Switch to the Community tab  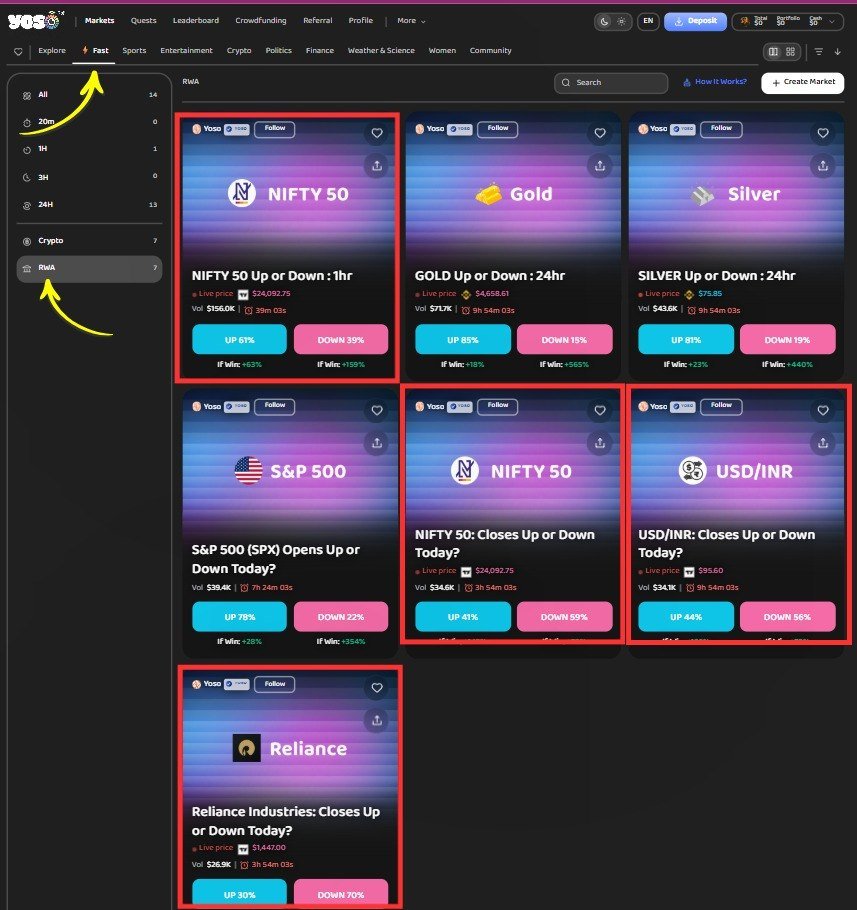490,51
